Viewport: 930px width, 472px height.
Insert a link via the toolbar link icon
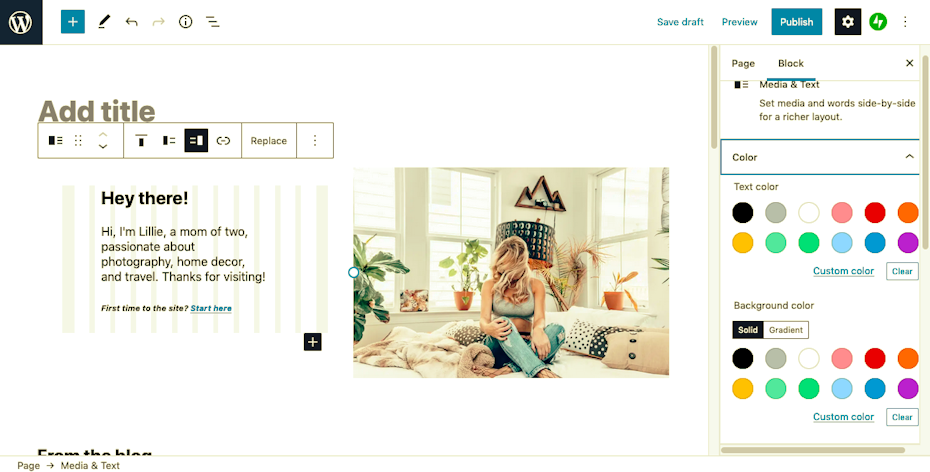pyautogui.click(x=223, y=141)
